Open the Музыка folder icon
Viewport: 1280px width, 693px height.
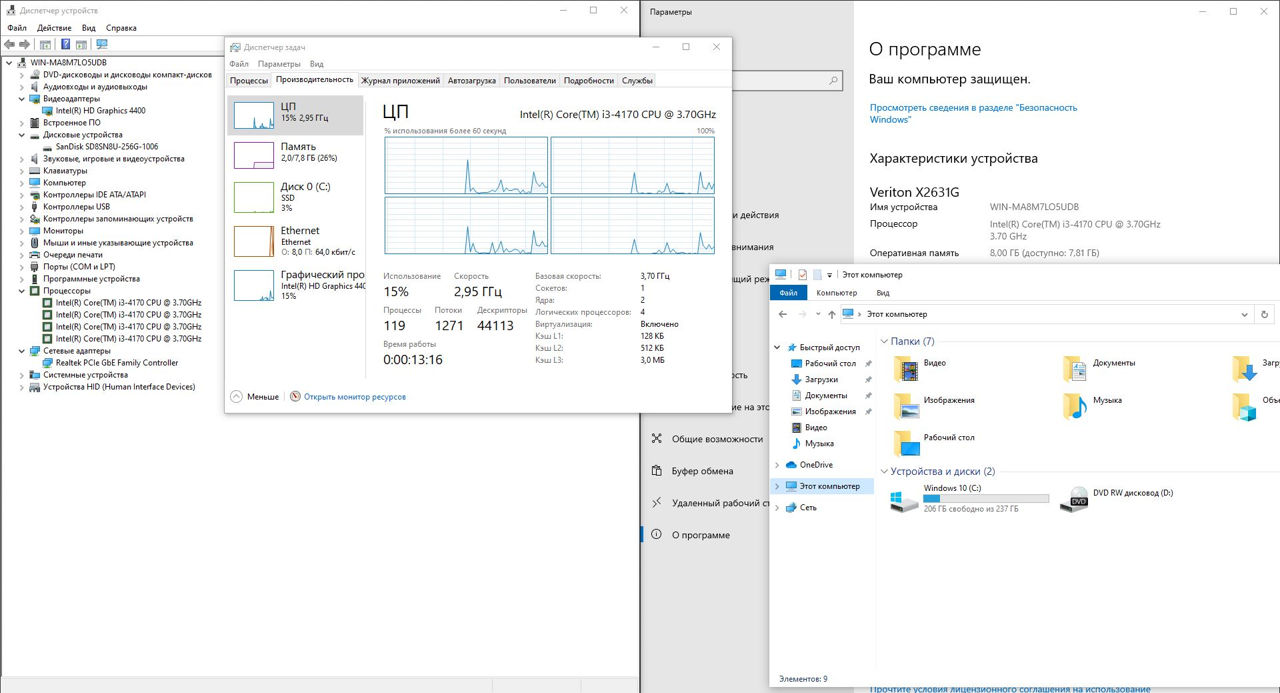(1075, 404)
